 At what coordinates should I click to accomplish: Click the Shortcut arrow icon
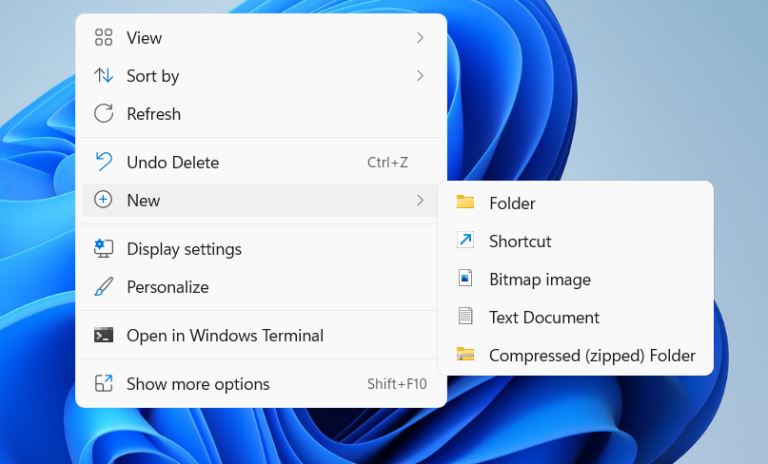tap(465, 240)
